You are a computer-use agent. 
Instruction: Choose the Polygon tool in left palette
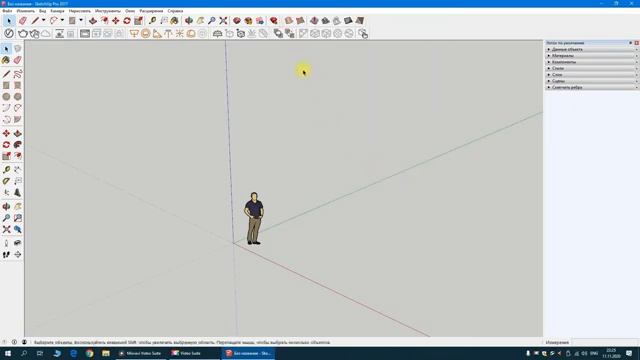(18, 97)
